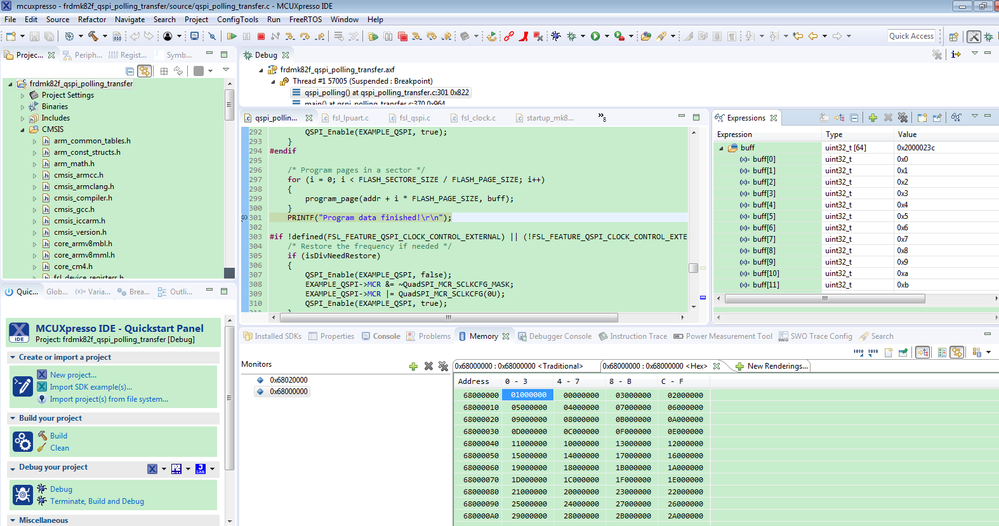Add new expression with green plus
The height and width of the screenshot is (526, 999).
click(873, 118)
